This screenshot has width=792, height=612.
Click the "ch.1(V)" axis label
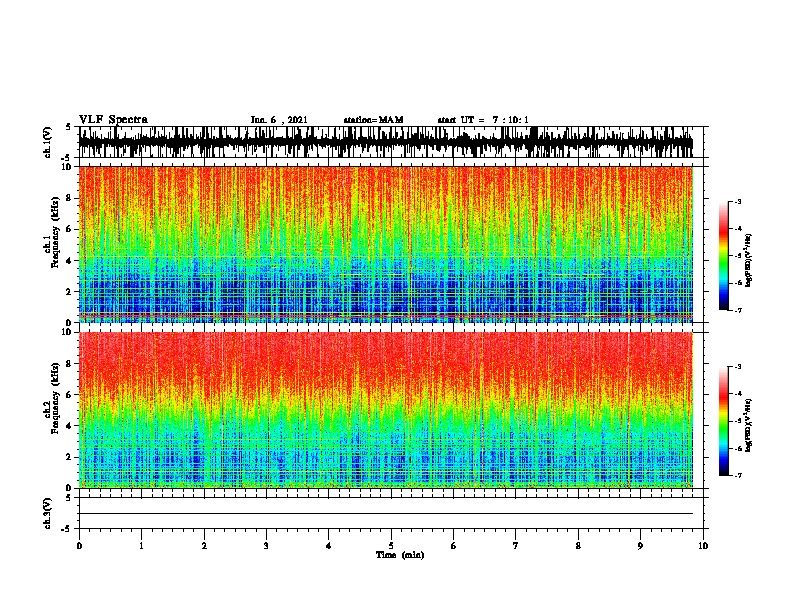pos(48,141)
